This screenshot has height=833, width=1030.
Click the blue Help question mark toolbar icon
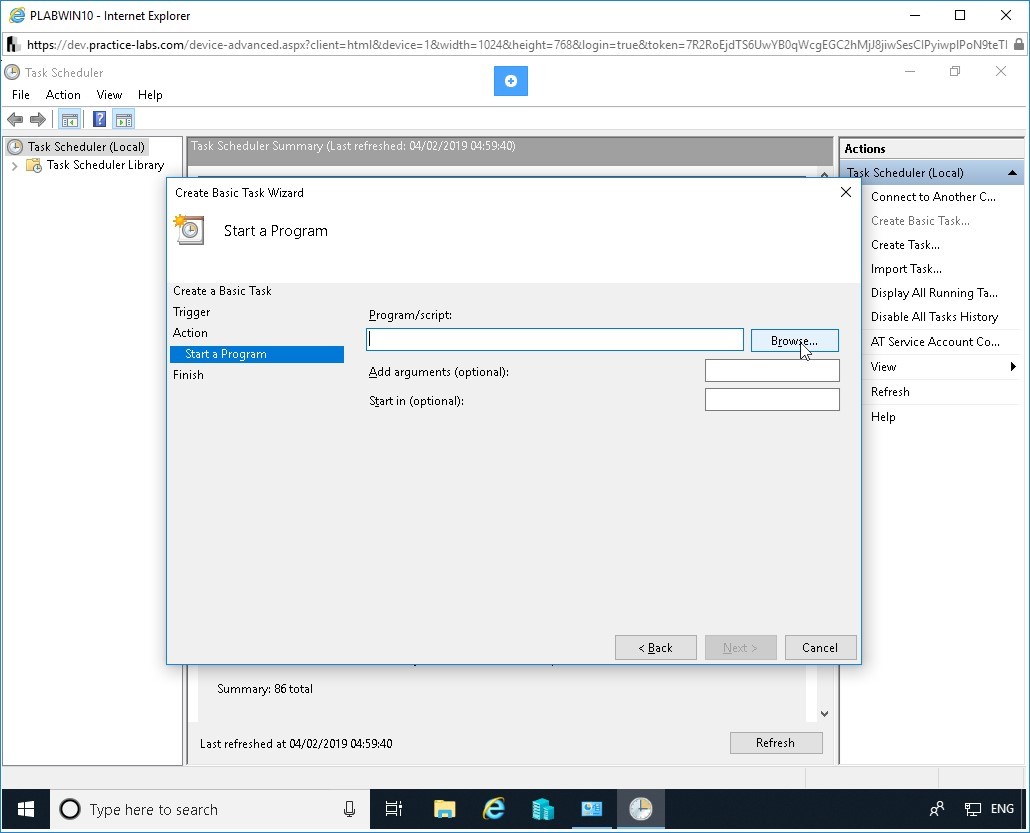tap(99, 119)
